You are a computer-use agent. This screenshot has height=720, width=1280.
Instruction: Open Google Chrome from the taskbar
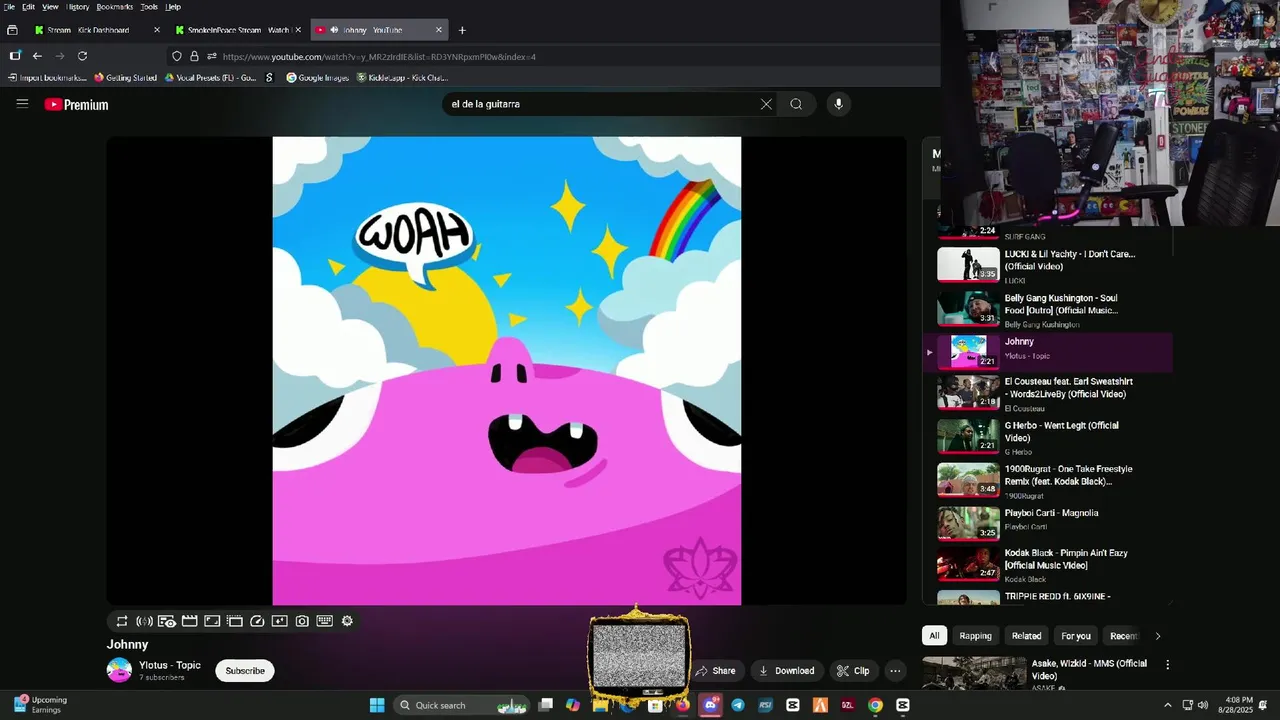click(x=875, y=705)
